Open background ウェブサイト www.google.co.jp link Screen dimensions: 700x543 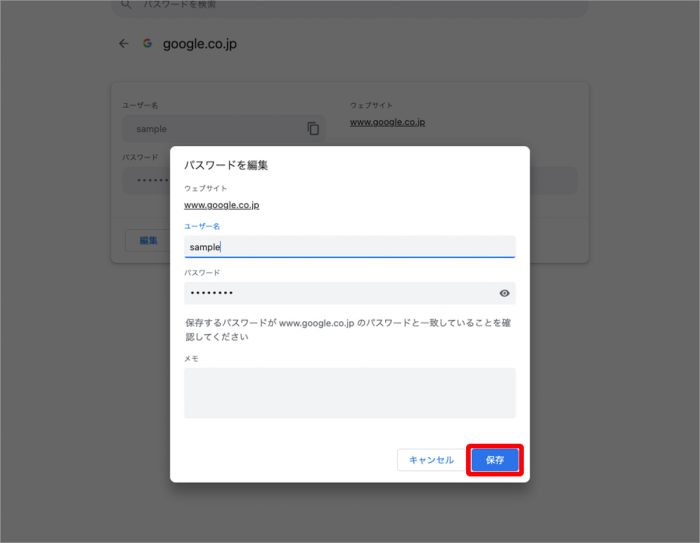(x=387, y=122)
